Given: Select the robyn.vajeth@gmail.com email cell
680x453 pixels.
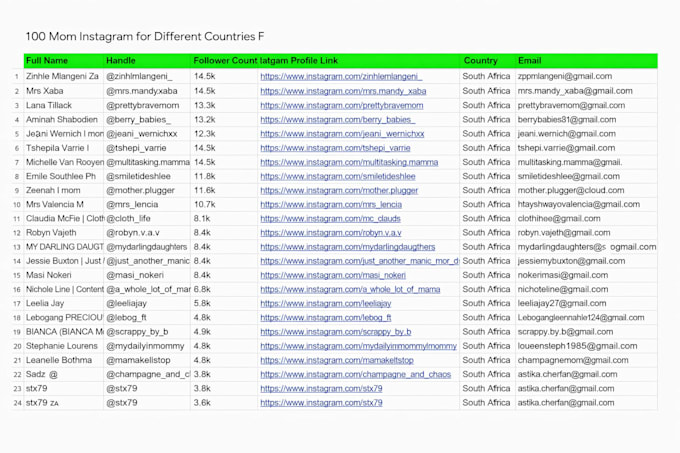Looking at the screenshot, I should [586, 233].
